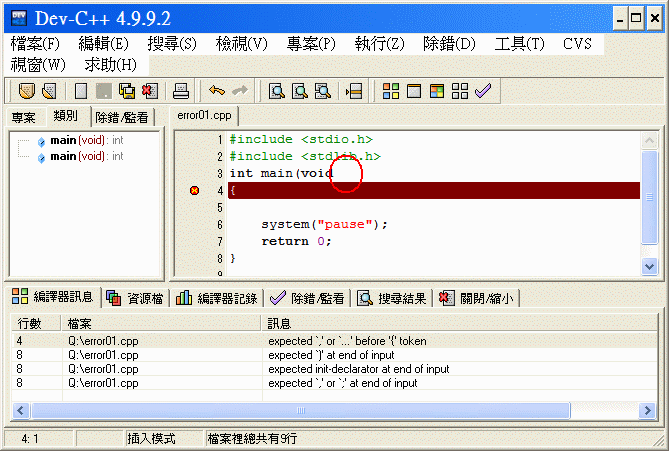The image size is (669, 451).
Task: Click the 關閉/縮小 bottom tab
Action: click(x=477, y=298)
